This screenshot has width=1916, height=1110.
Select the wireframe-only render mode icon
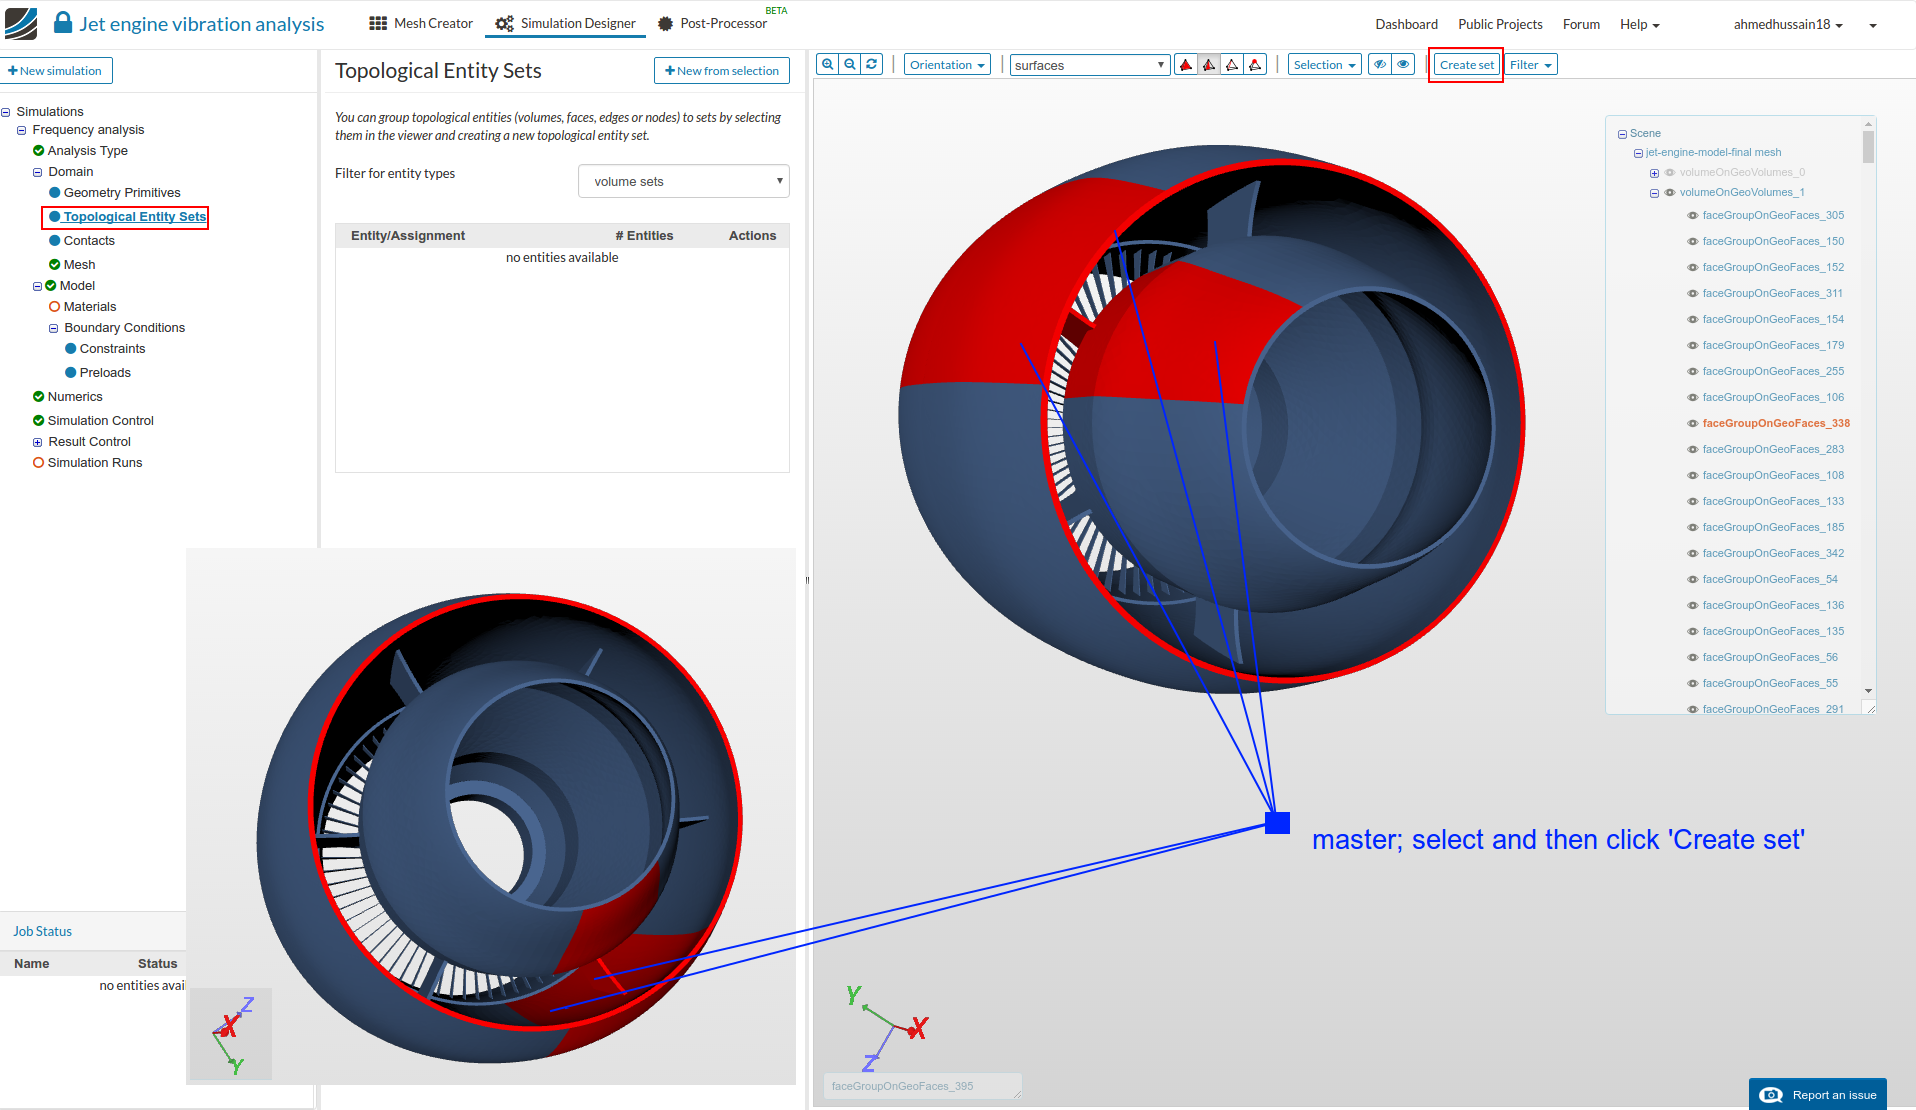[x=1232, y=65]
